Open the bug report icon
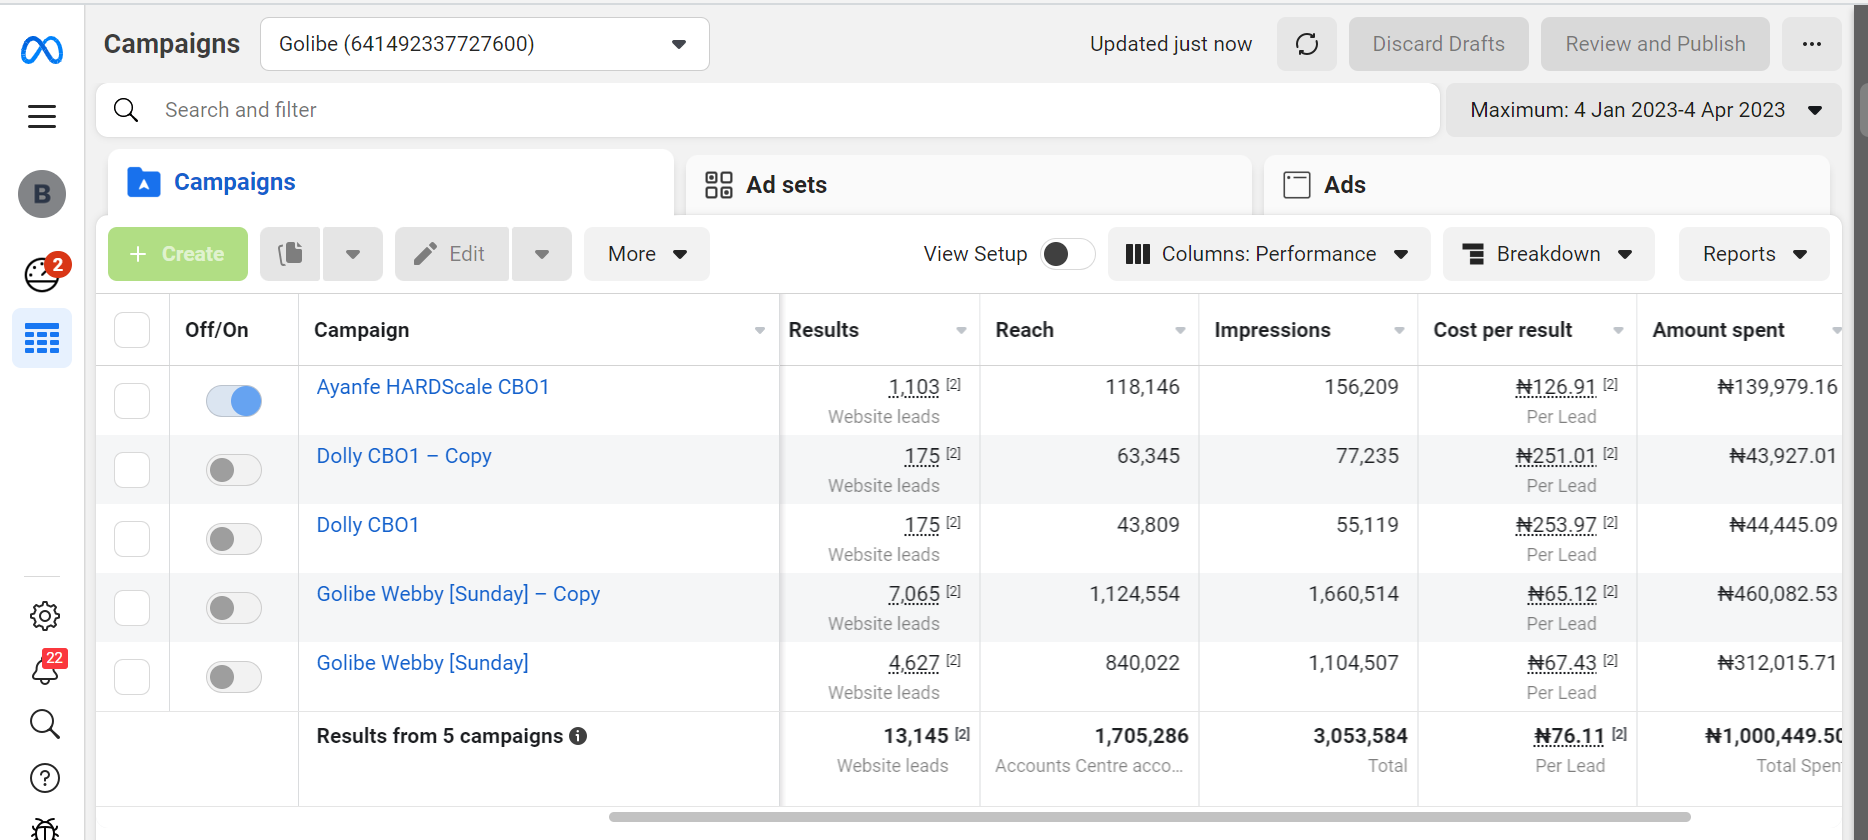Screen dimensions: 1868x840 coord(44,828)
